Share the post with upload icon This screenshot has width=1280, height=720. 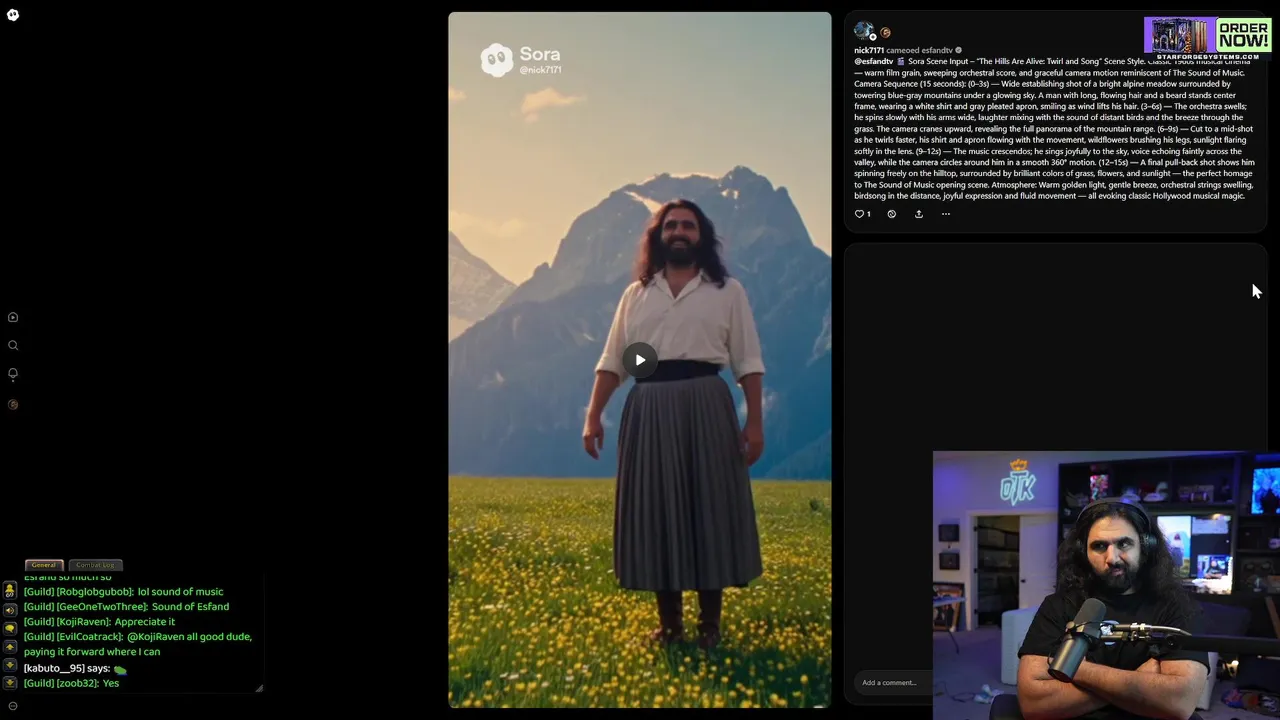919,214
